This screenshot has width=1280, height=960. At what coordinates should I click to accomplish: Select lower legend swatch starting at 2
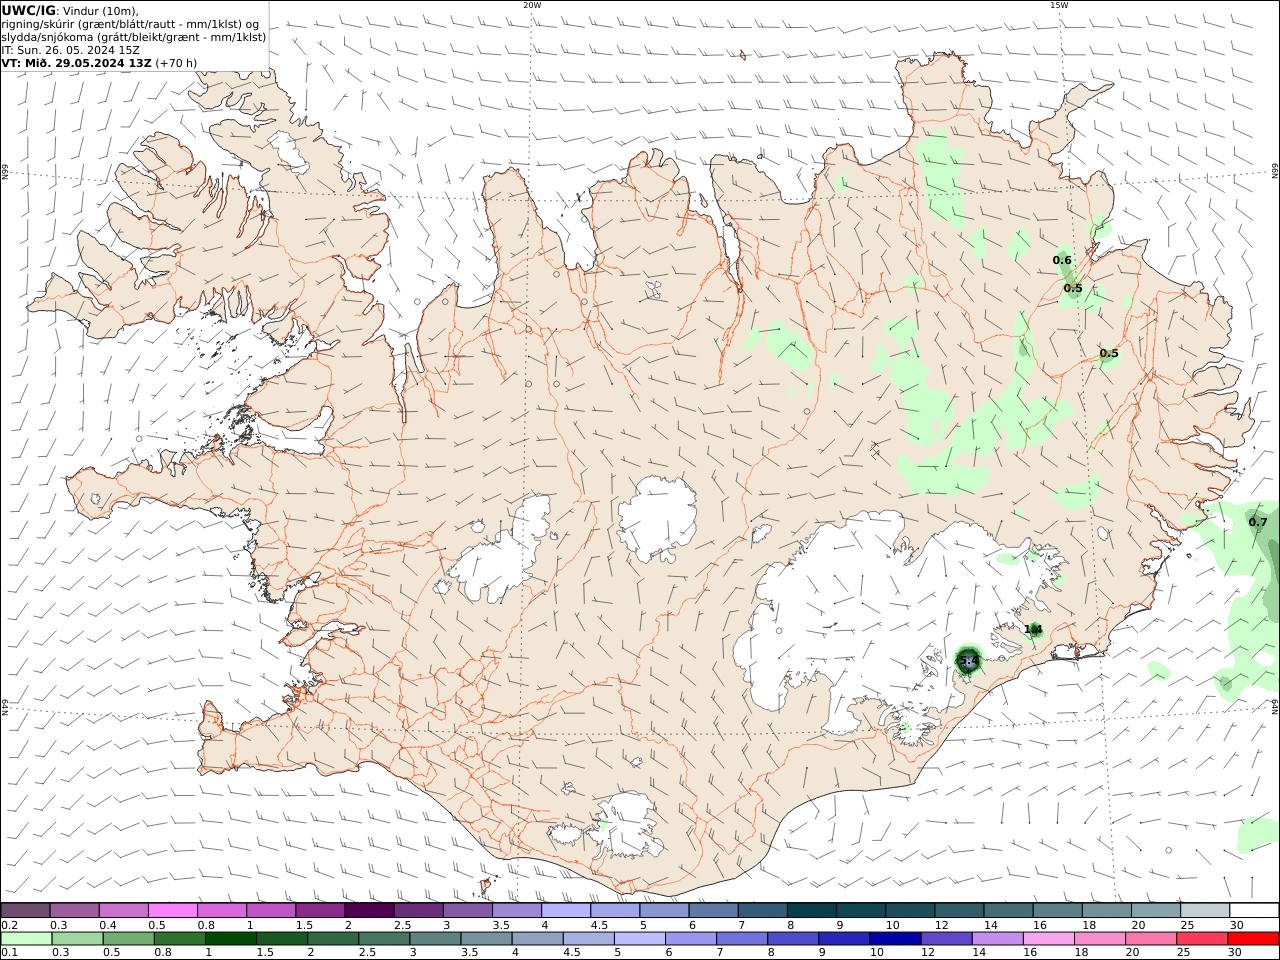(x=333, y=939)
